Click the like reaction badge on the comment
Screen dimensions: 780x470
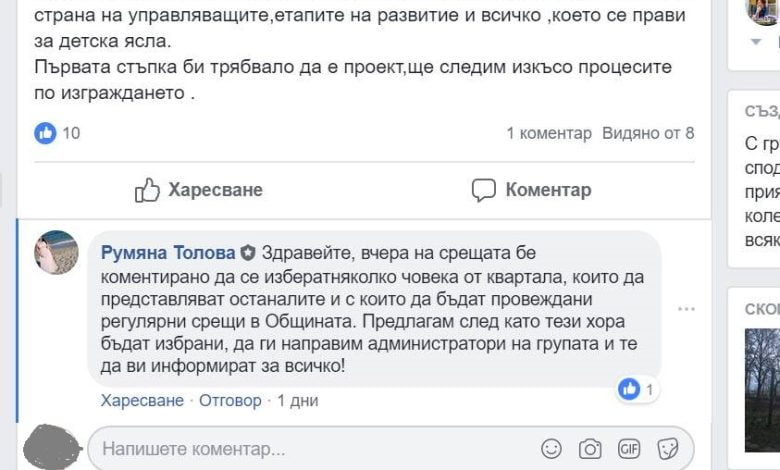637,389
